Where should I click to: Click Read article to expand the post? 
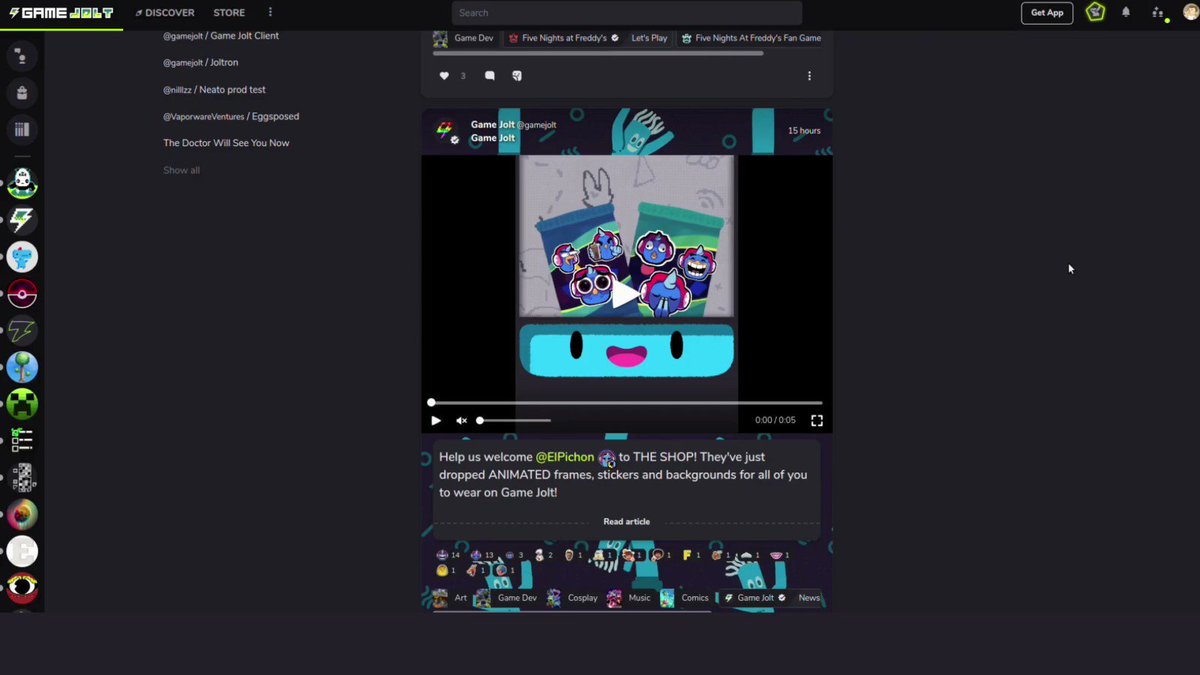coord(626,522)
